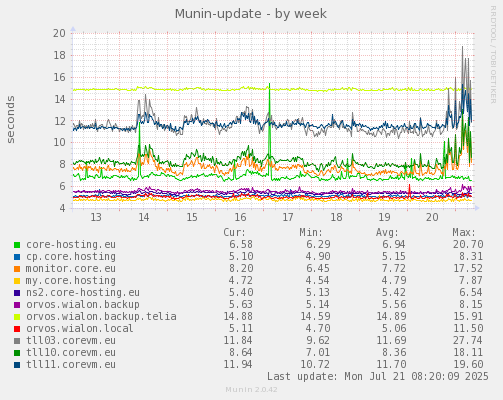Click the cp.core.hosting min value 4.90
This screenshot has width=503, height=400.
point(318,257)
